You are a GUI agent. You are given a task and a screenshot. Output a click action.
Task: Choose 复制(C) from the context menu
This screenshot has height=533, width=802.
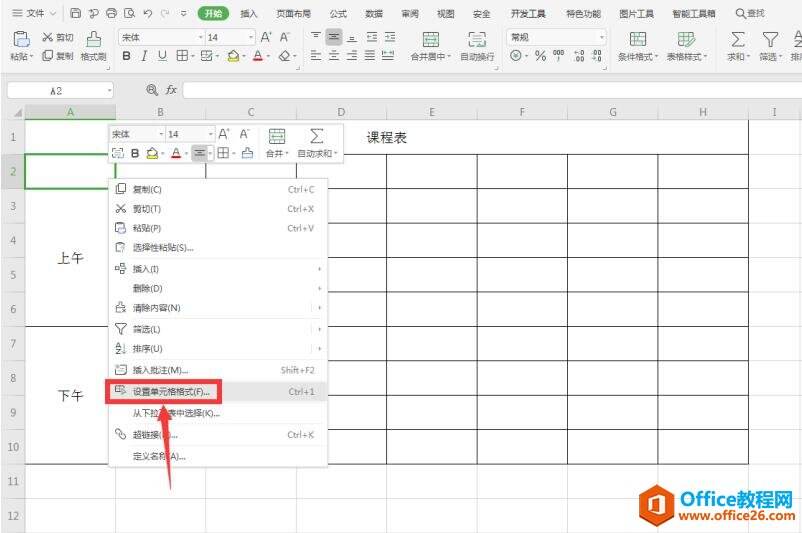pos(147,189)
